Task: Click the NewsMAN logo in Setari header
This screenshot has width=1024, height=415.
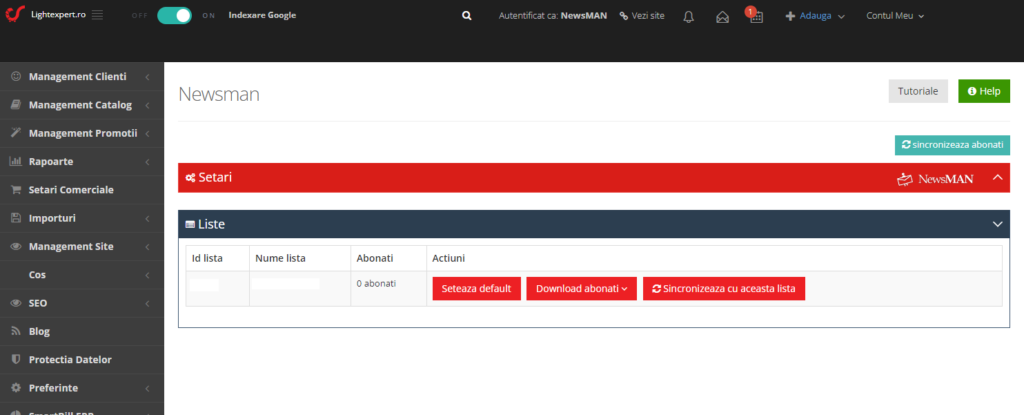Action: (935, 178)
